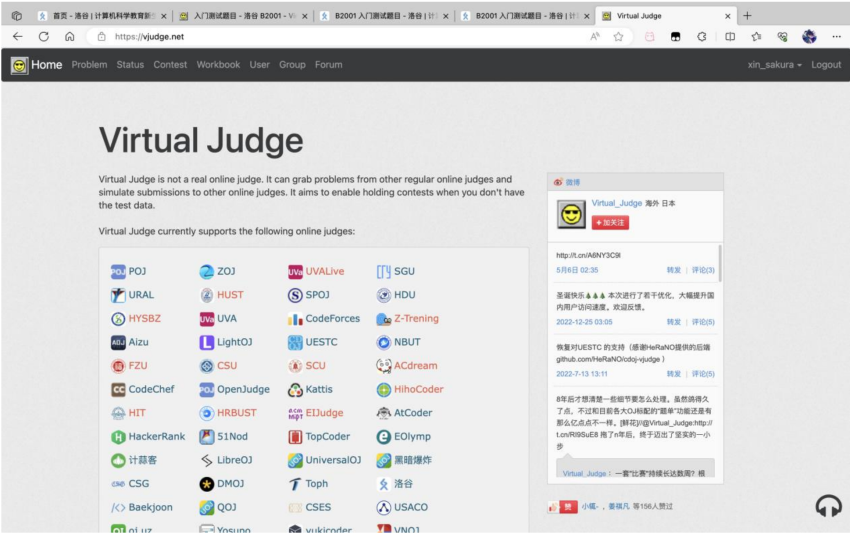The image size is (850, 534).
Task: Click the EOlymp icon
Action: [384, 436]
